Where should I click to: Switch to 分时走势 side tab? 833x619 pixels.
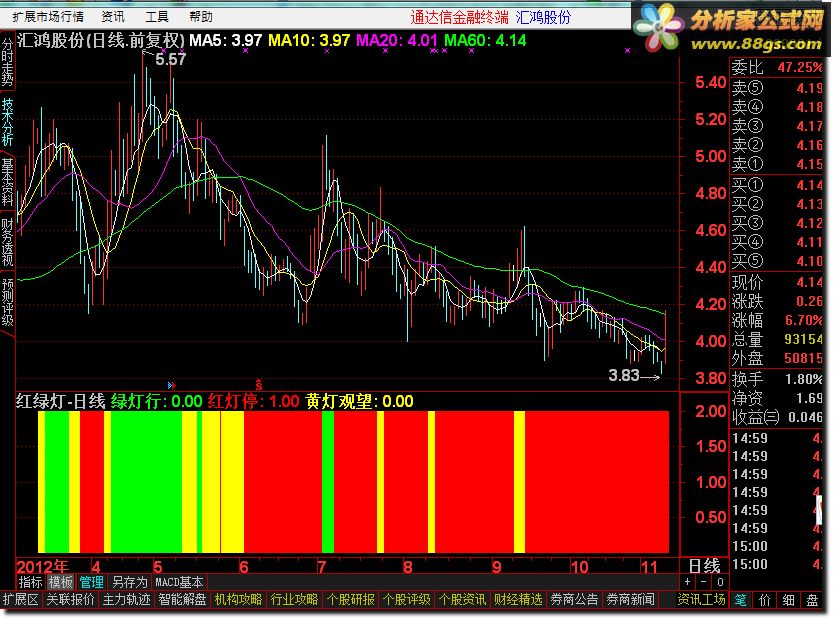point(7,62)
